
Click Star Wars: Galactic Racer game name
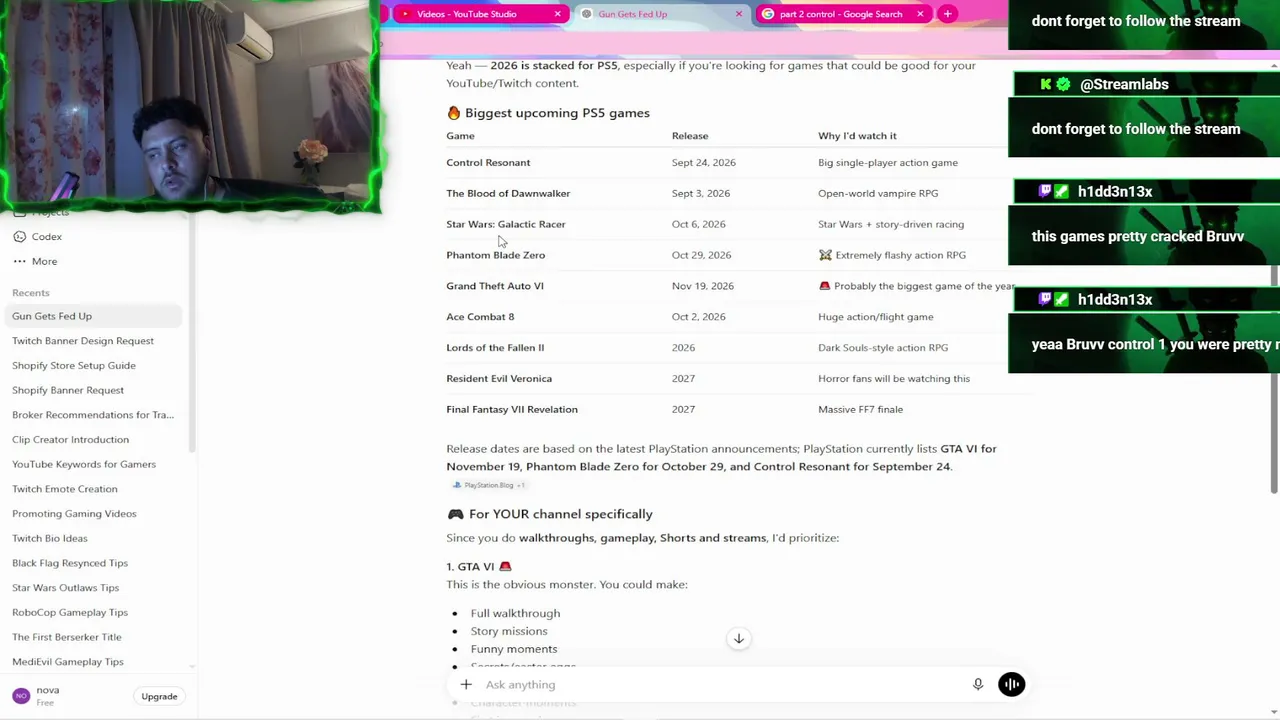[x=506, y=224]
